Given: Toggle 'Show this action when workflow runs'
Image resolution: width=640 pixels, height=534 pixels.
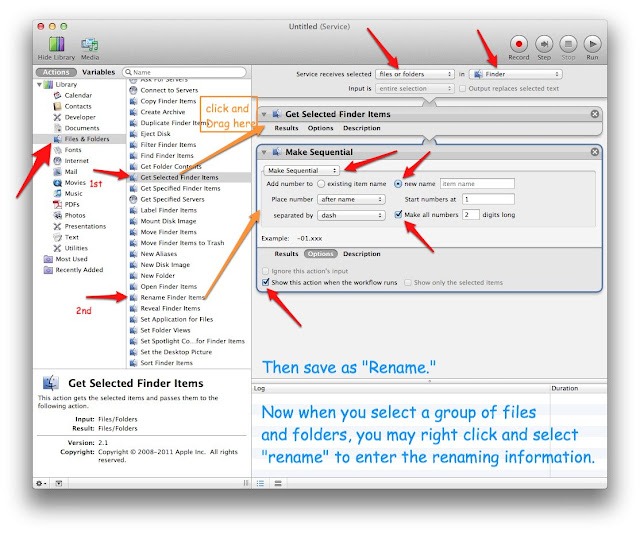Looking at the screenshot, I should (x=266, y=282).
